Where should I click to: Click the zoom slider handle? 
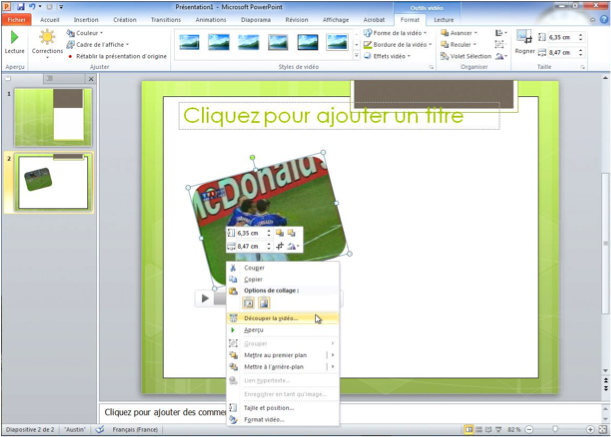[555, 430]
